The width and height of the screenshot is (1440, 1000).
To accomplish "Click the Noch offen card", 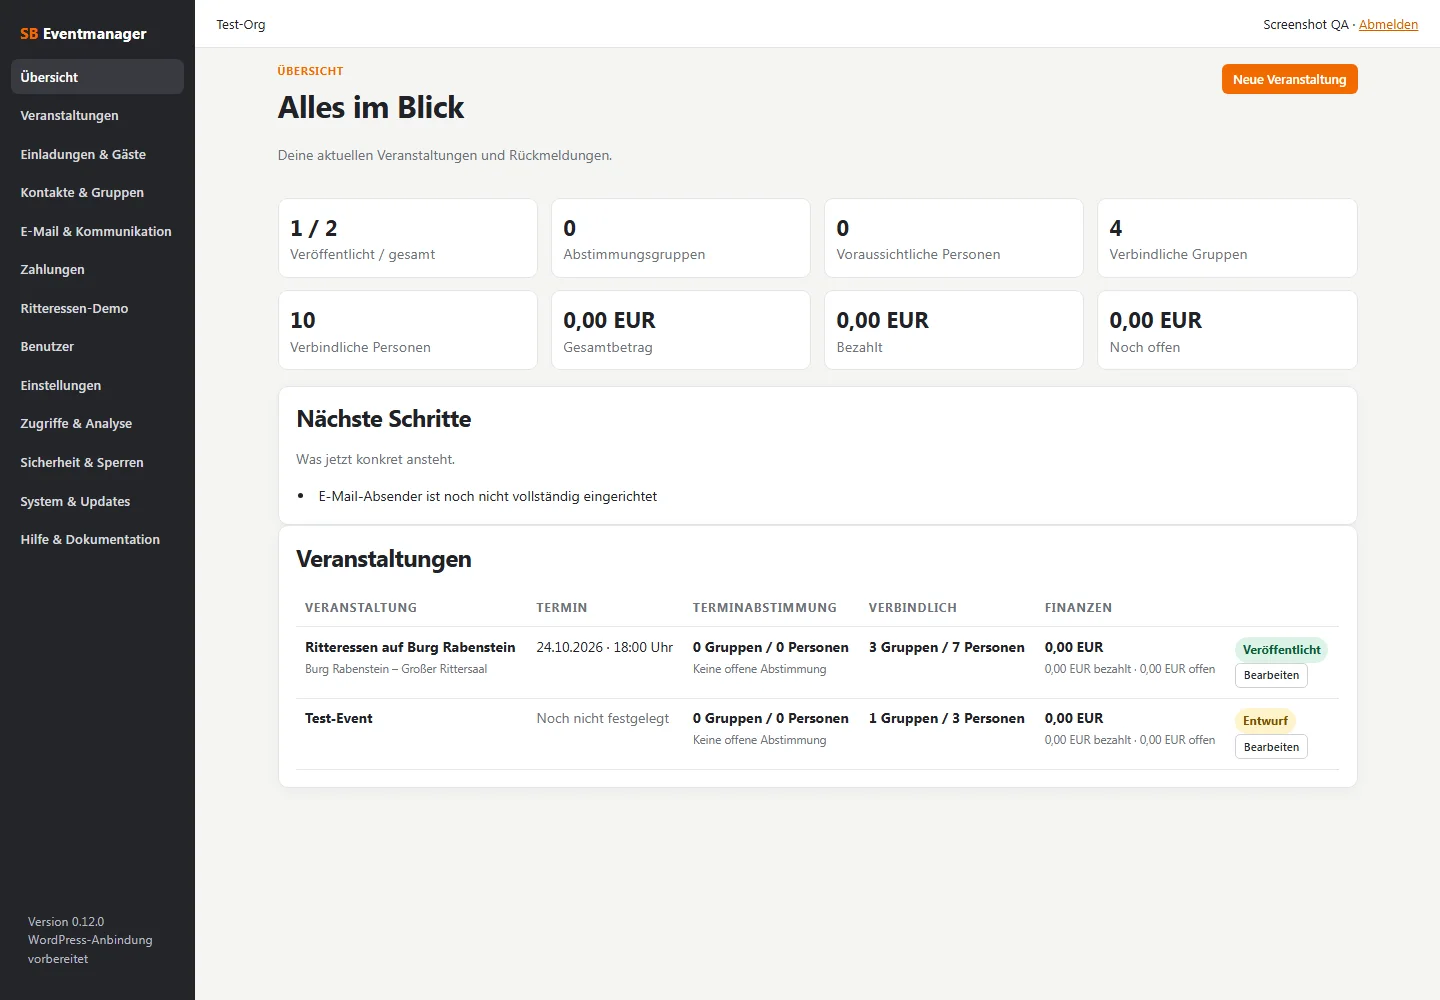I will (x=1227, y=330).
